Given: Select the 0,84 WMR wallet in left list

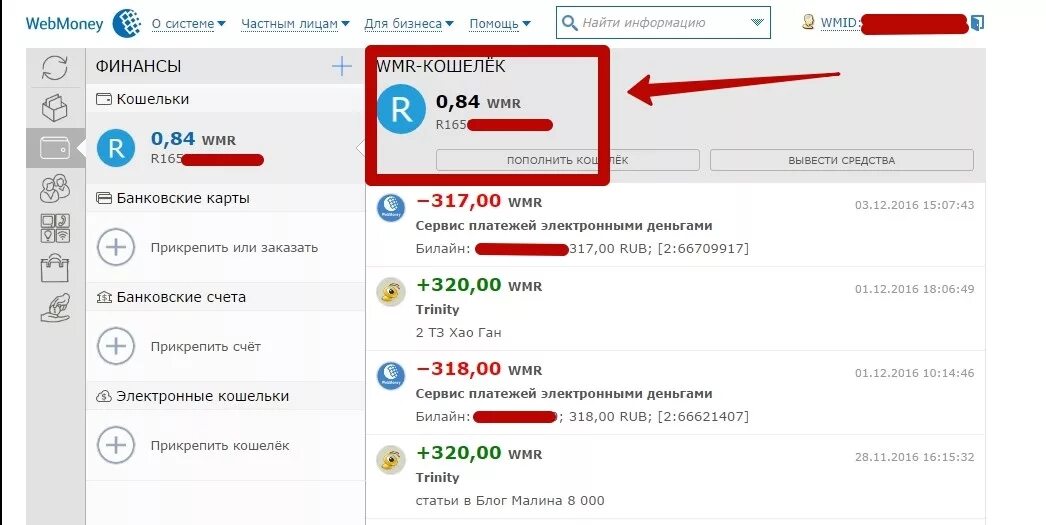Looking at the screenshot, I should click(225, 148).
